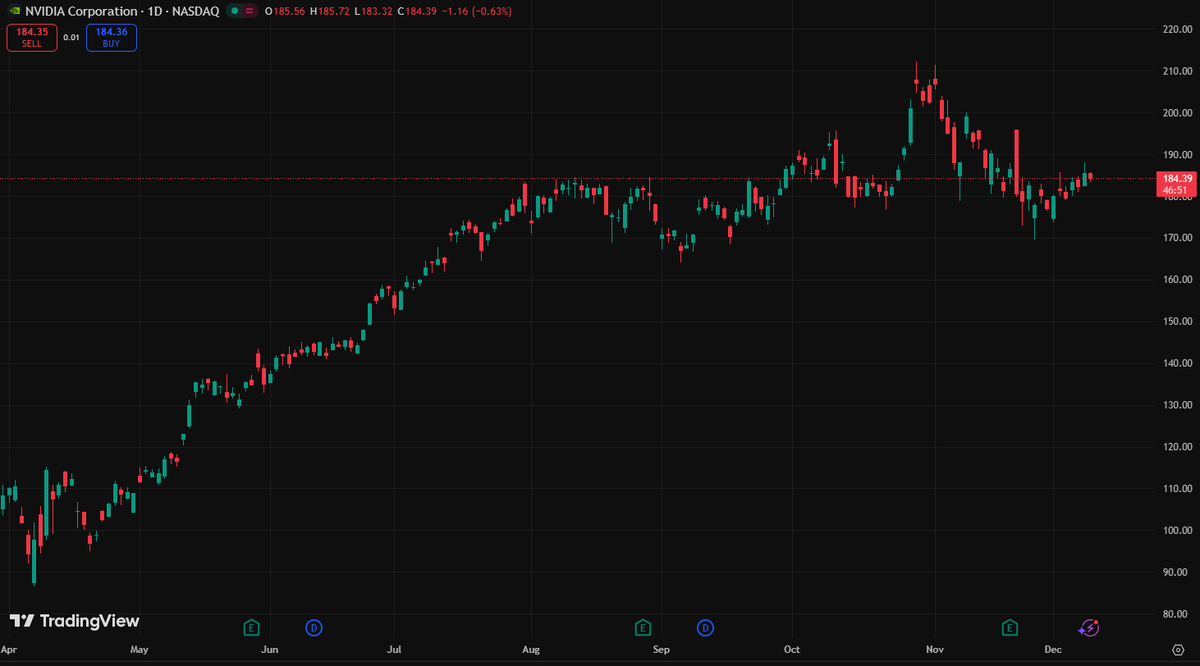
Task: Click the high value H185.72
Action: click(x=331, y=11)
